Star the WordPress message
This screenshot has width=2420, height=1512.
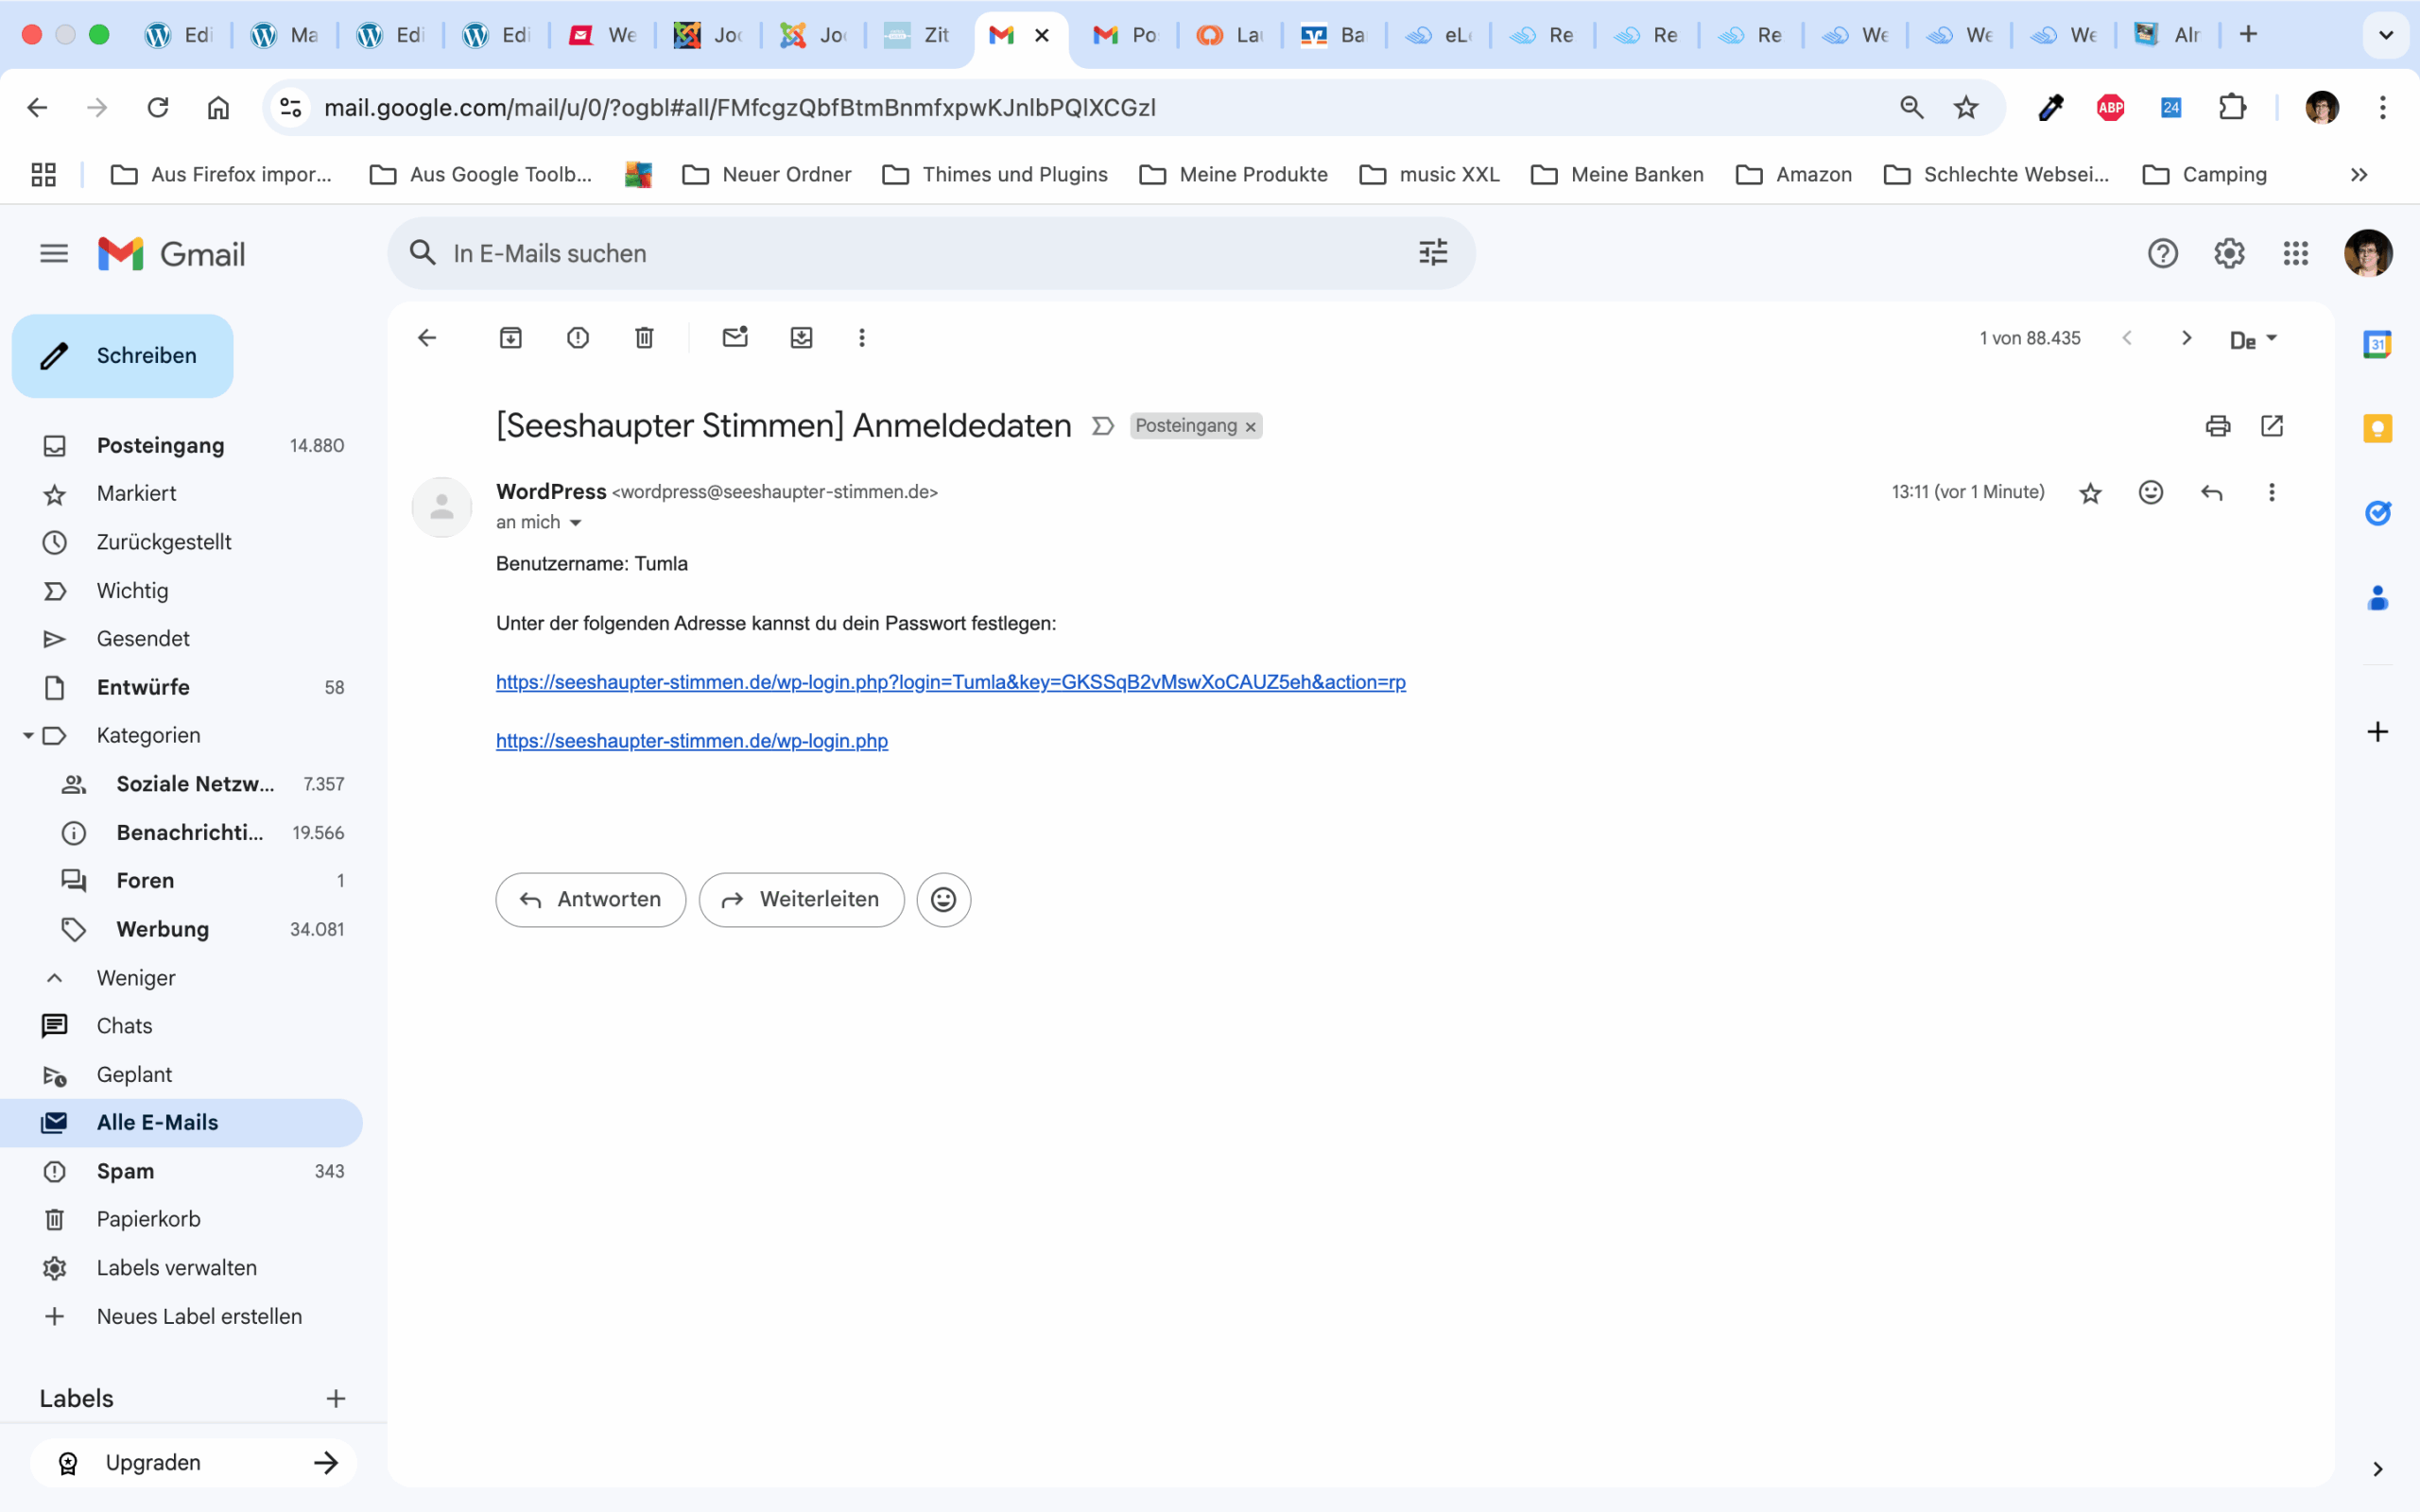[x=2090, y=493]
